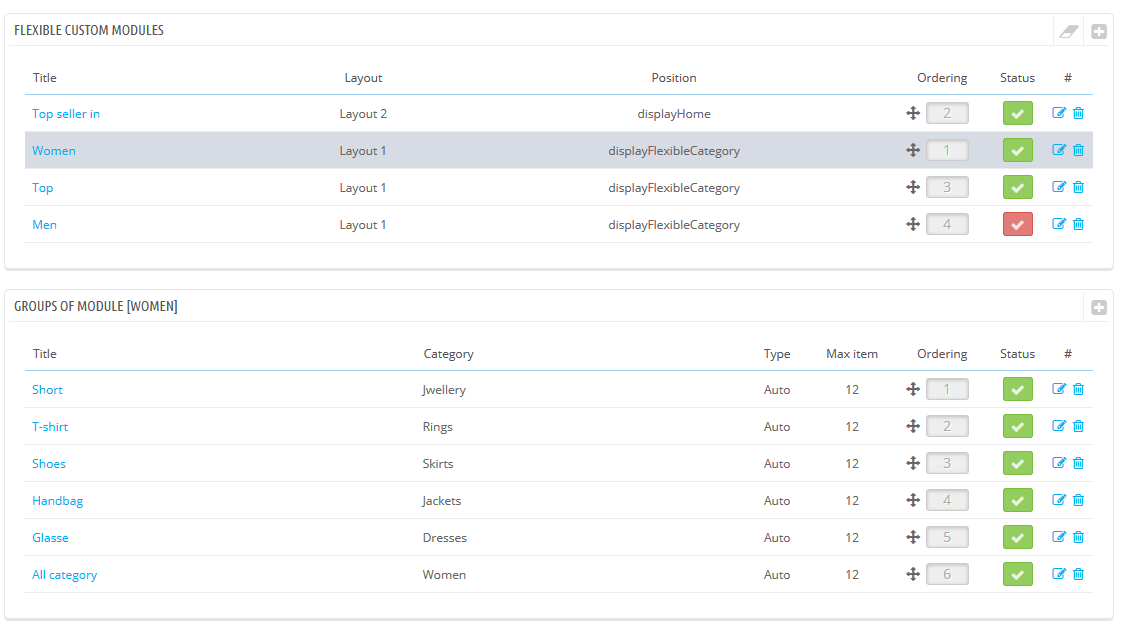Image resolution: width=1129 pixels, height=638 pixels.
Task: Toggle the status of the T-shirt group
Action: point(1017,427)
